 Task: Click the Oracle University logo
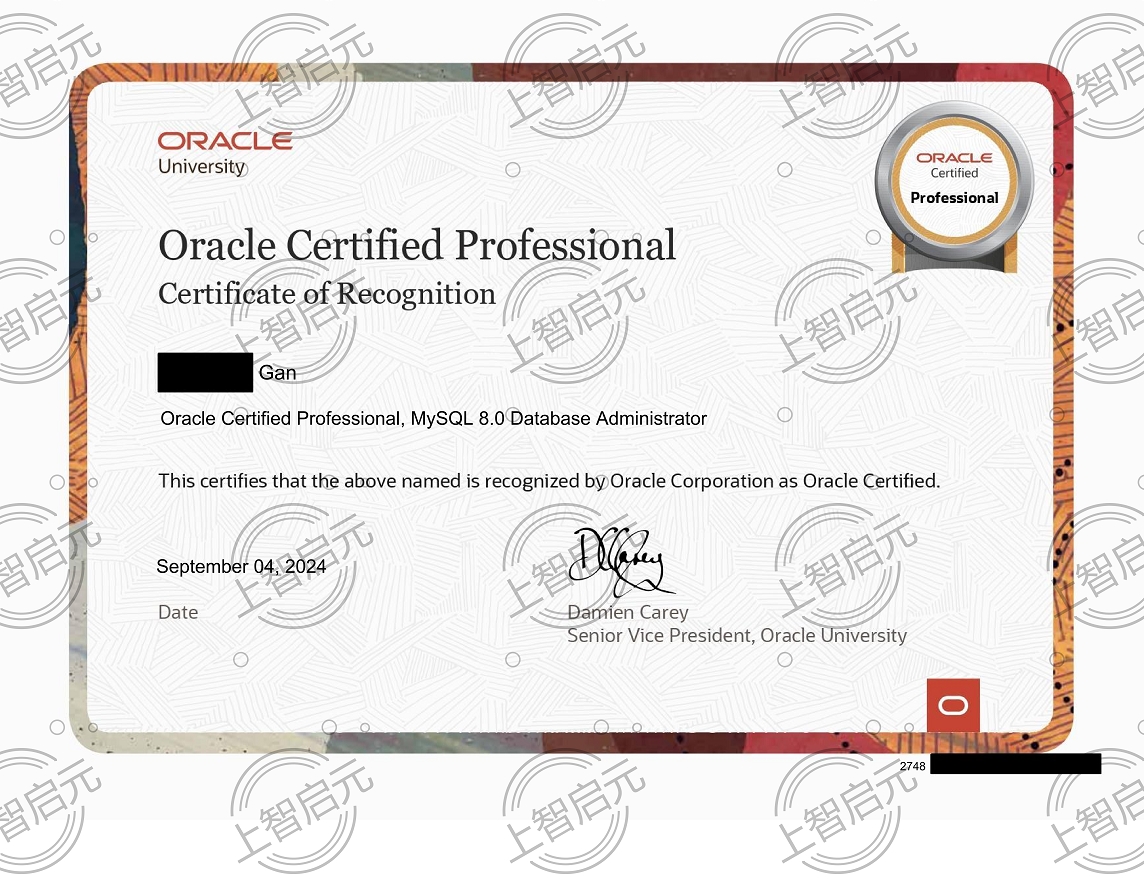coord(225,154)
